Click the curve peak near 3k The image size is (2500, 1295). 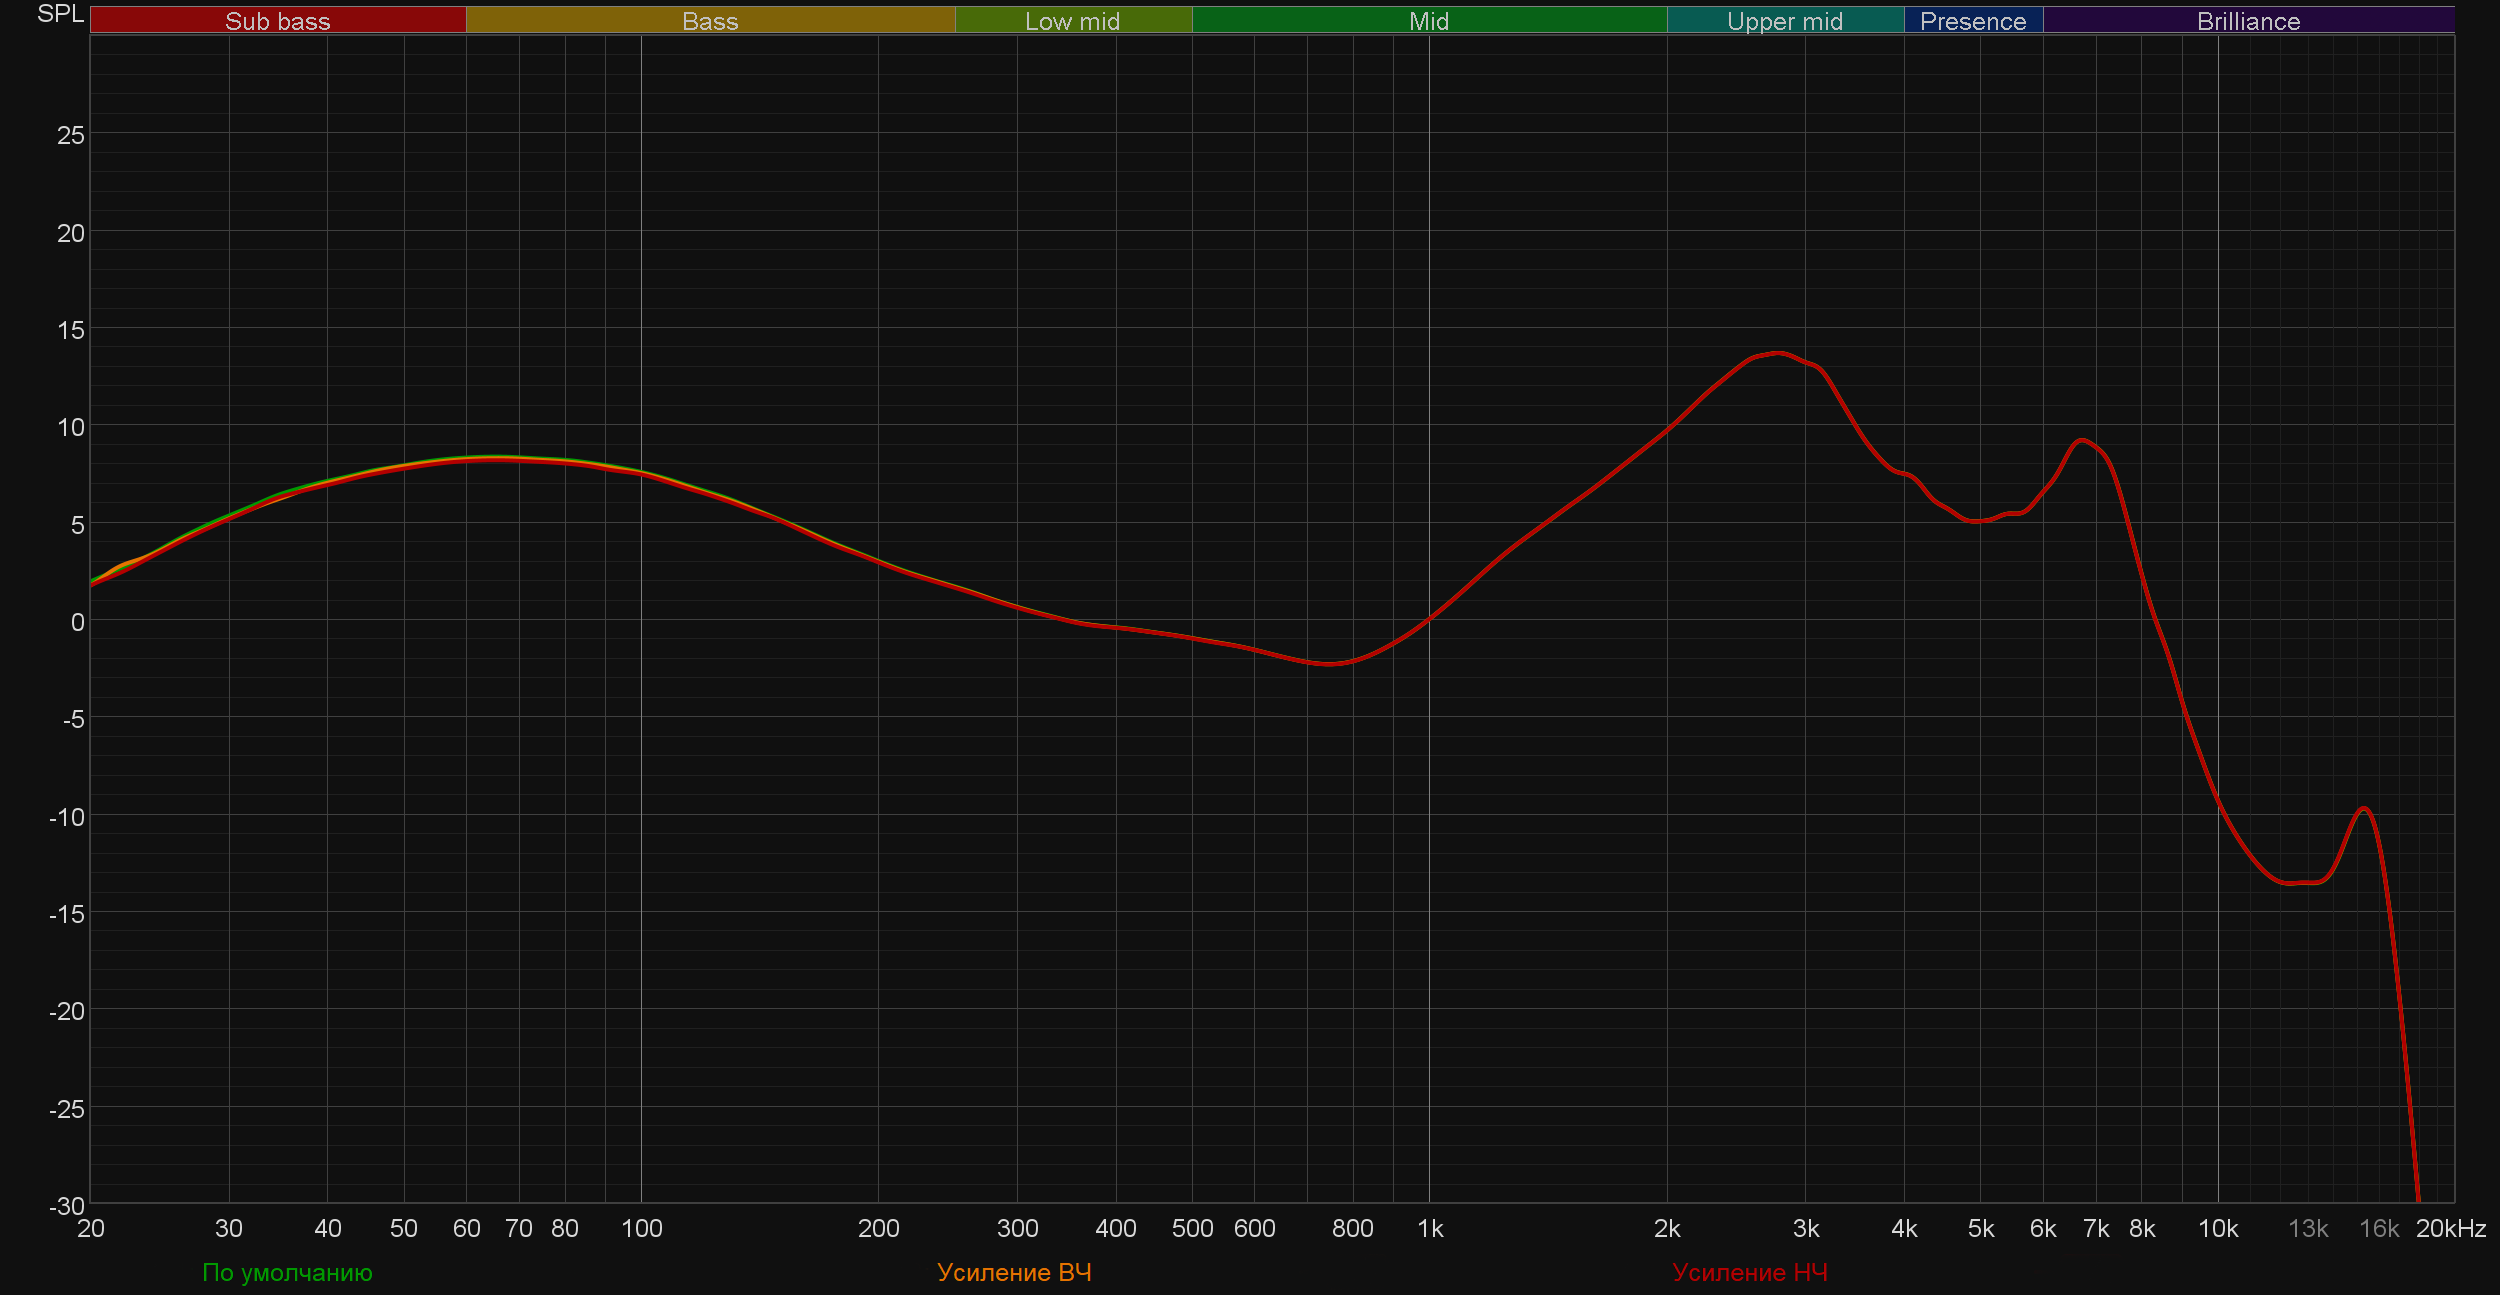point(1777,353)
